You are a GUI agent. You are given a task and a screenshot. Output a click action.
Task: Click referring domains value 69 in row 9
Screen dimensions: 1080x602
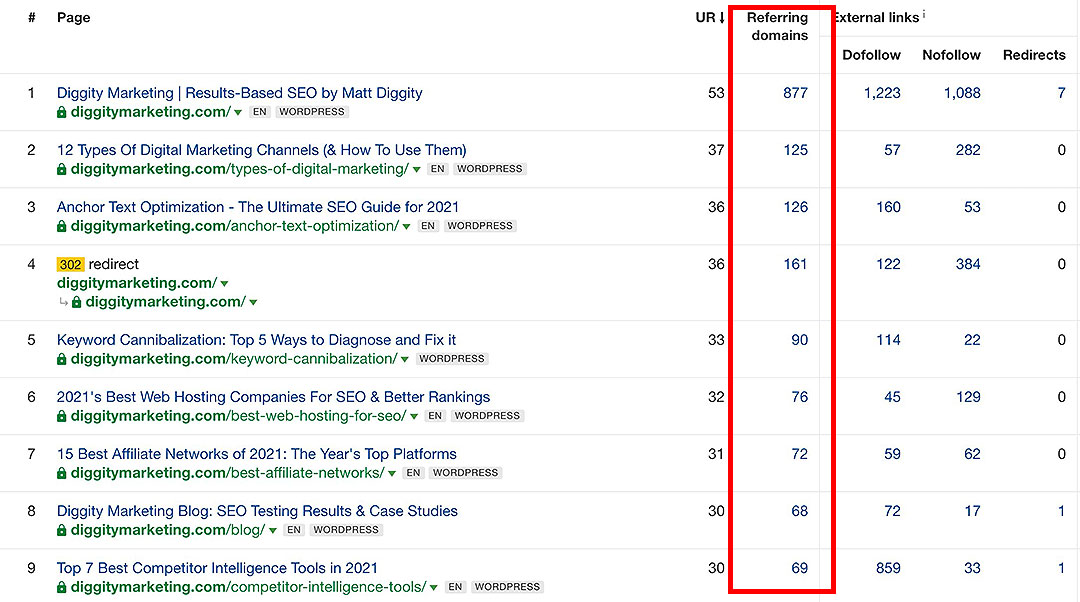coord(800,569)
